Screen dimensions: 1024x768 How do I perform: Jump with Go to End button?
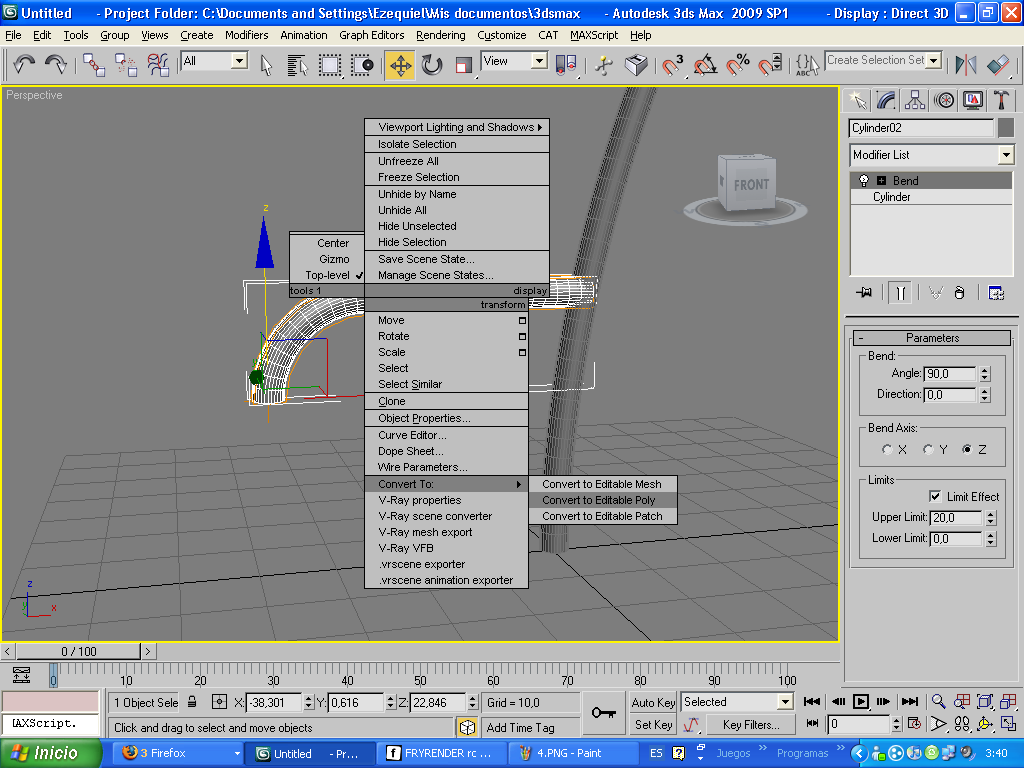(x=910, y=701)
